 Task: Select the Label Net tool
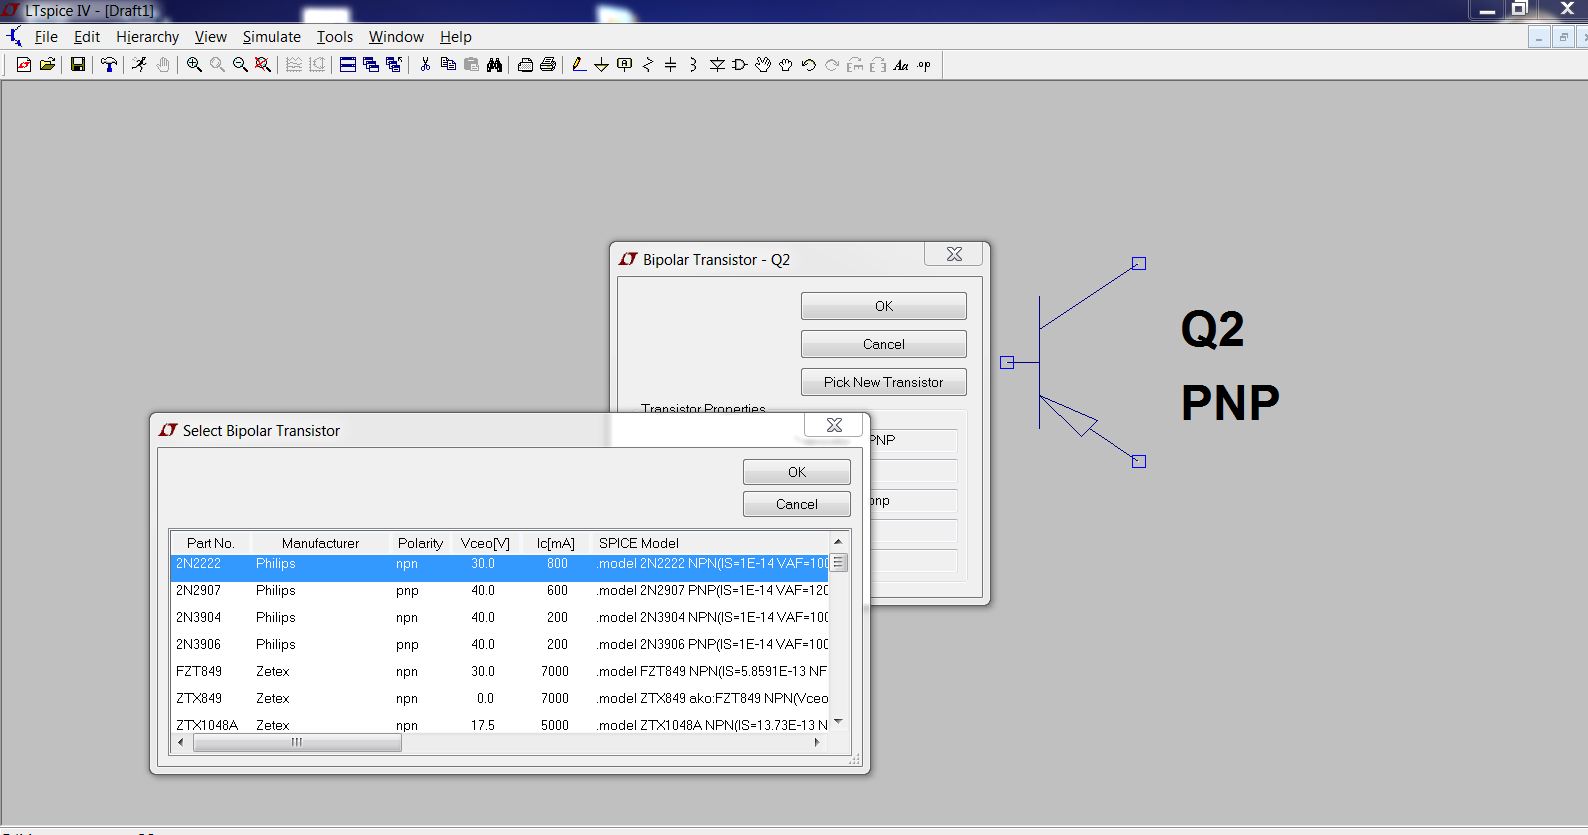point(625,65)
